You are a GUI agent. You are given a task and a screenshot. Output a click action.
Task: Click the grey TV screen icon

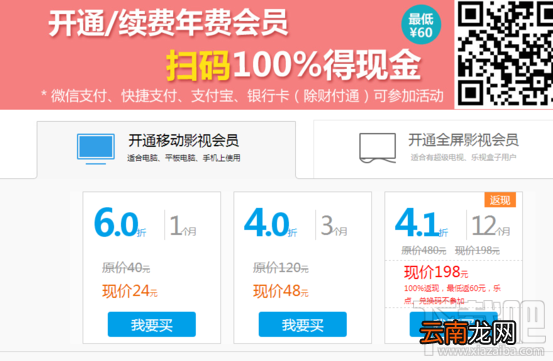377,148
